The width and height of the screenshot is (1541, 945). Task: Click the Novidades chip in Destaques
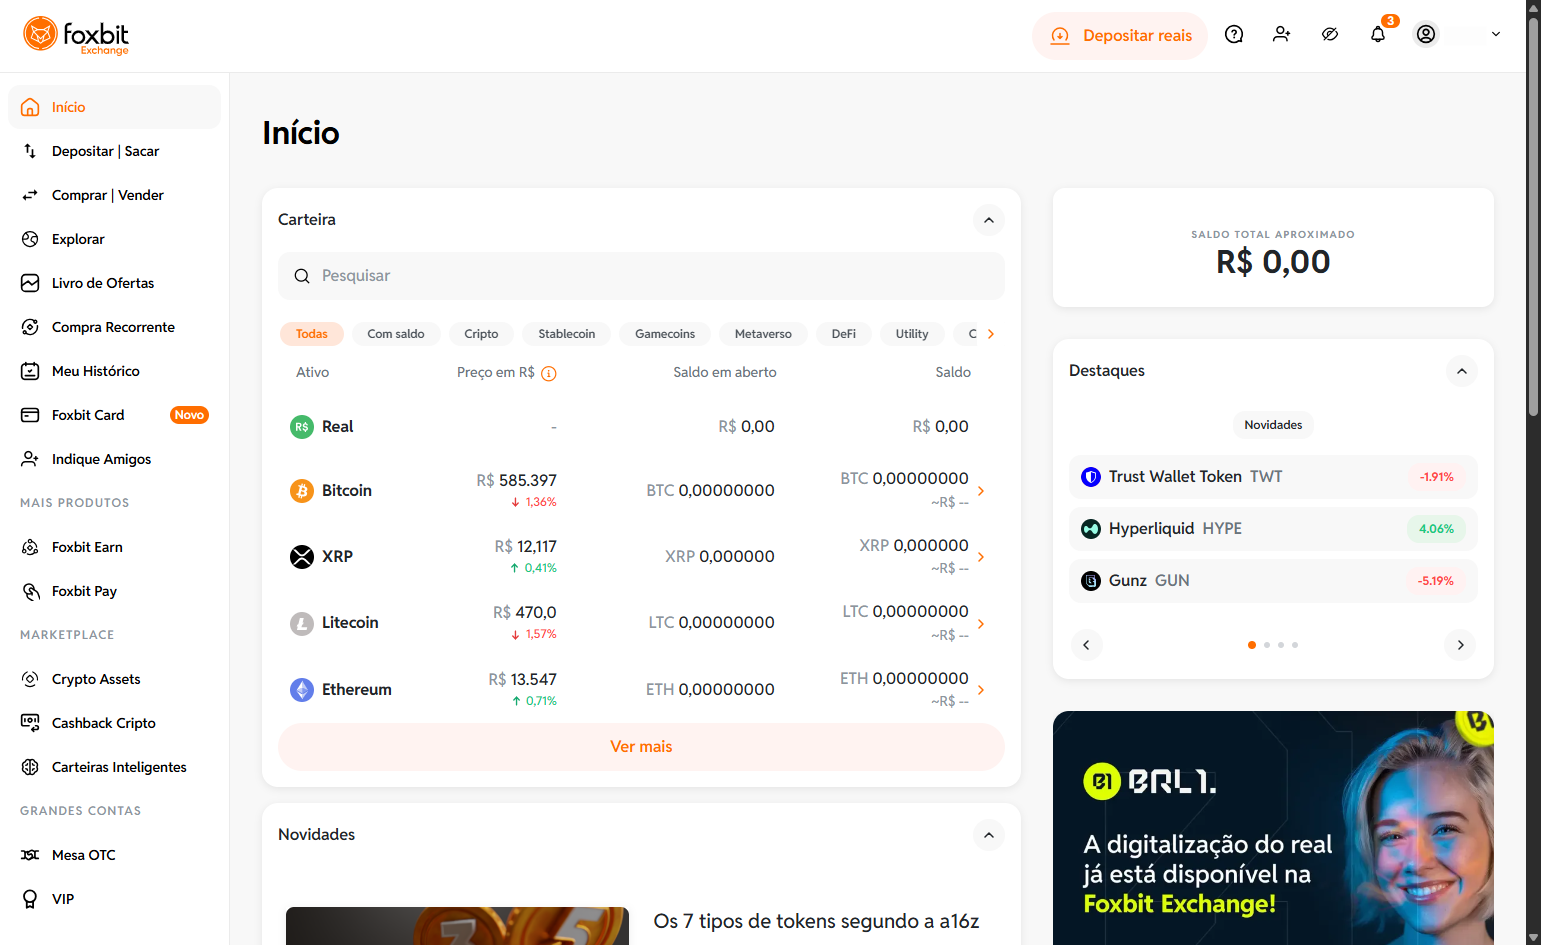coord(1273,425)
